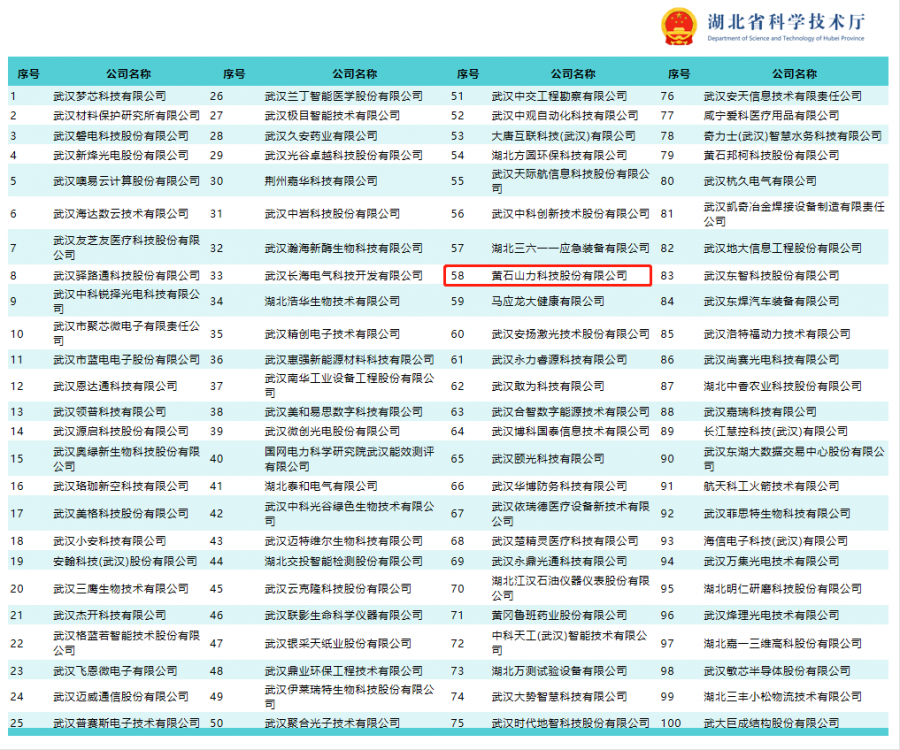Click the cell 武汉迈威通信股份有限公司
The image size is (900, 750).
coord(121,697)
